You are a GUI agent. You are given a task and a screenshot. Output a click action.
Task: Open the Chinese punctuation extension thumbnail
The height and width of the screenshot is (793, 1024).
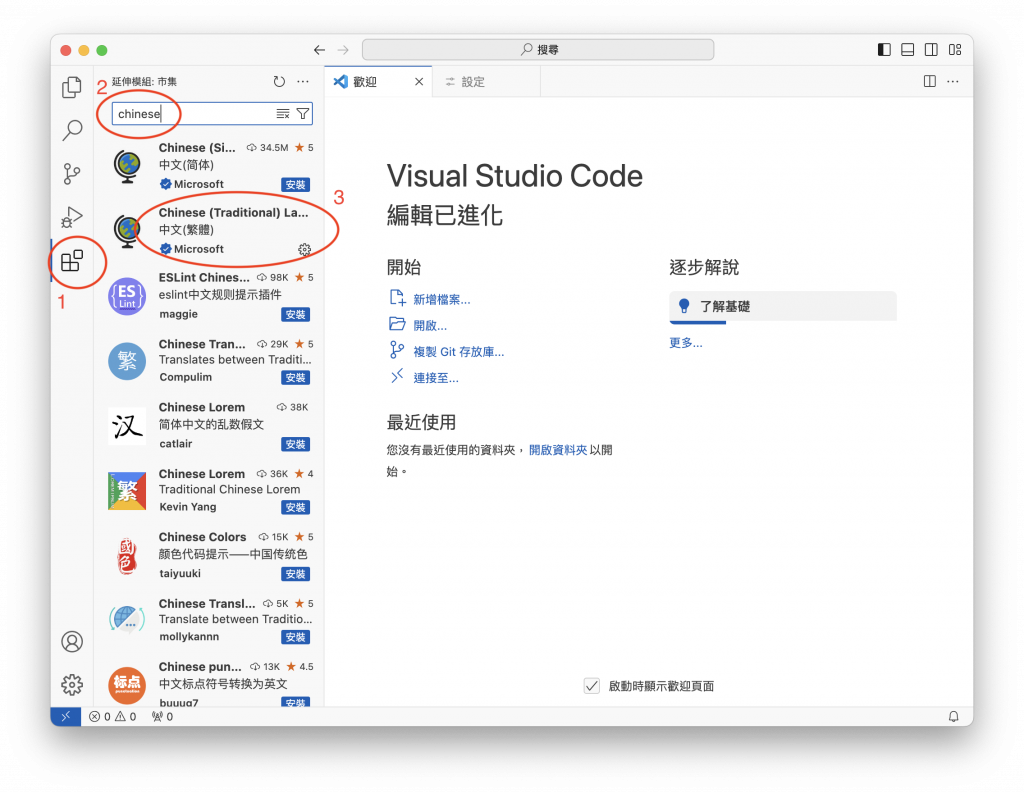[127, 685]
